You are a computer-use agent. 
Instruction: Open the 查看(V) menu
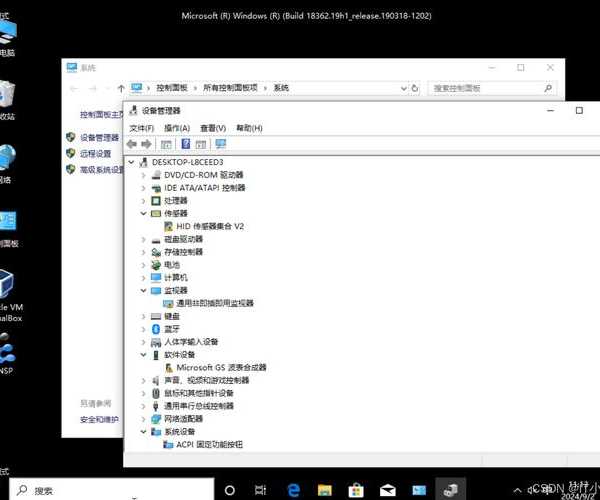[x=213, y=128]
